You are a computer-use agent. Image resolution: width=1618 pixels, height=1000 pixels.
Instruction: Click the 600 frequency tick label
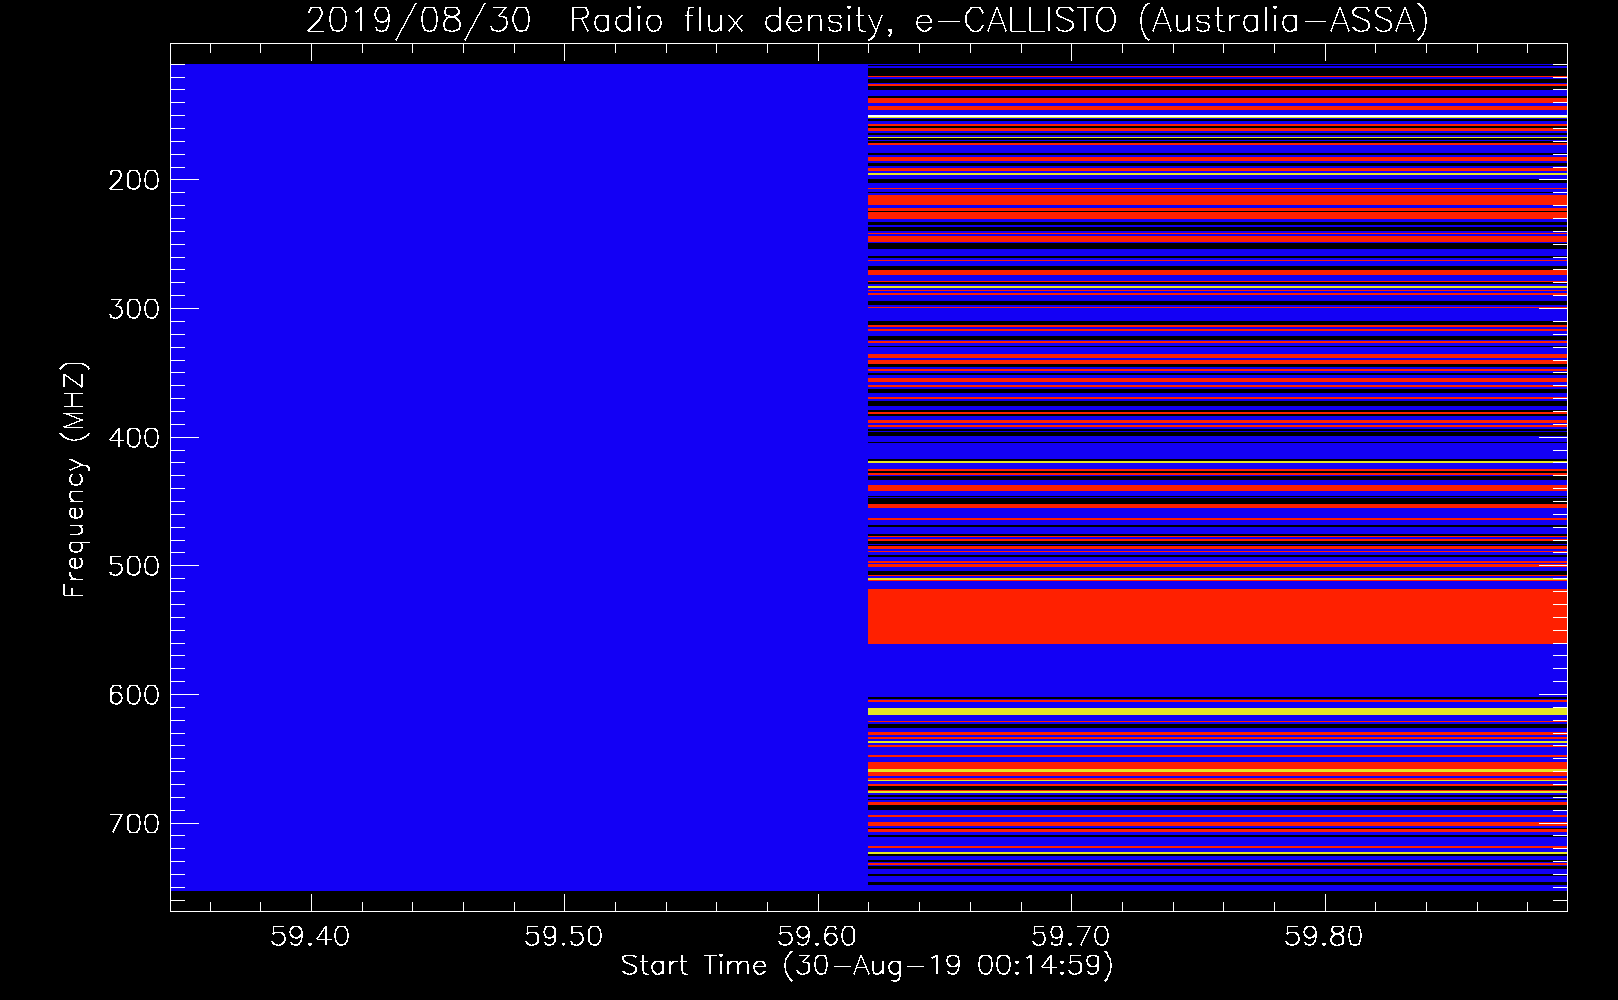(134, 695)
